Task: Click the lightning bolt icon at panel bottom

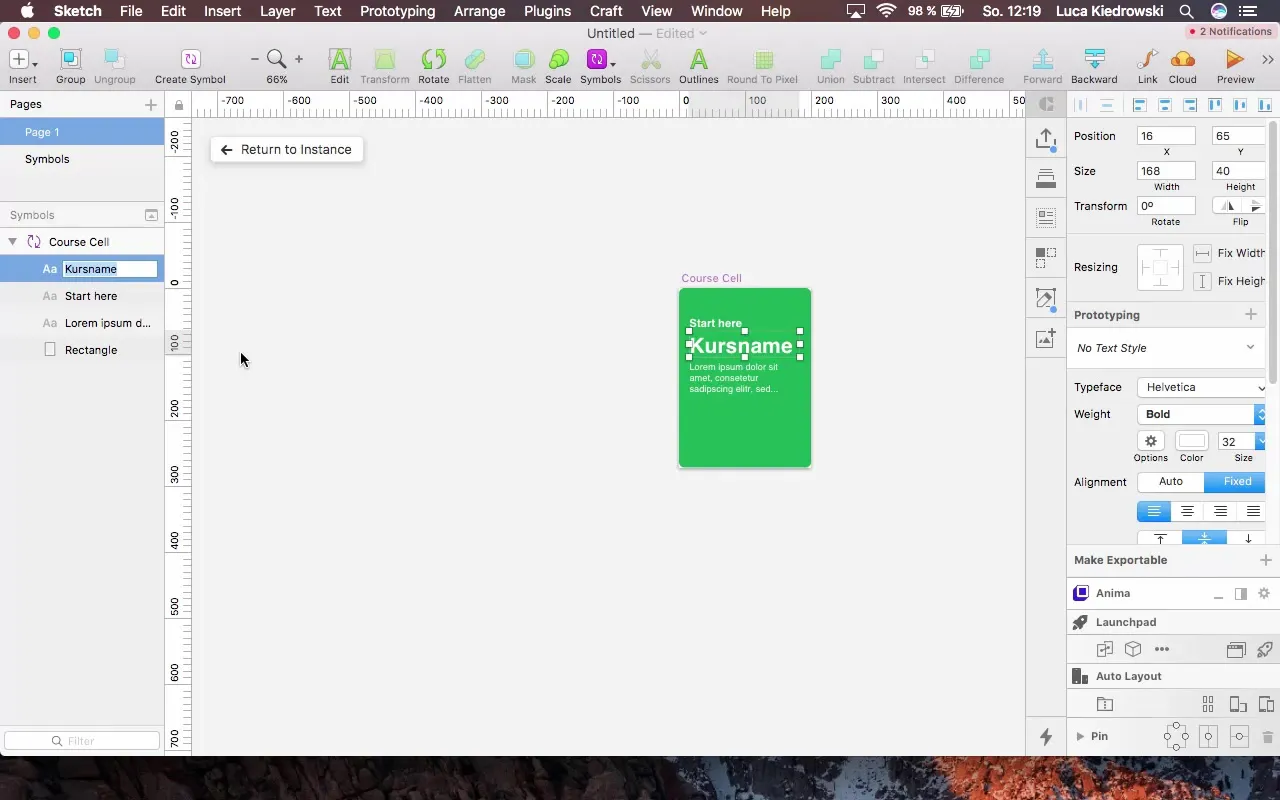Action: coord(1046,737)
